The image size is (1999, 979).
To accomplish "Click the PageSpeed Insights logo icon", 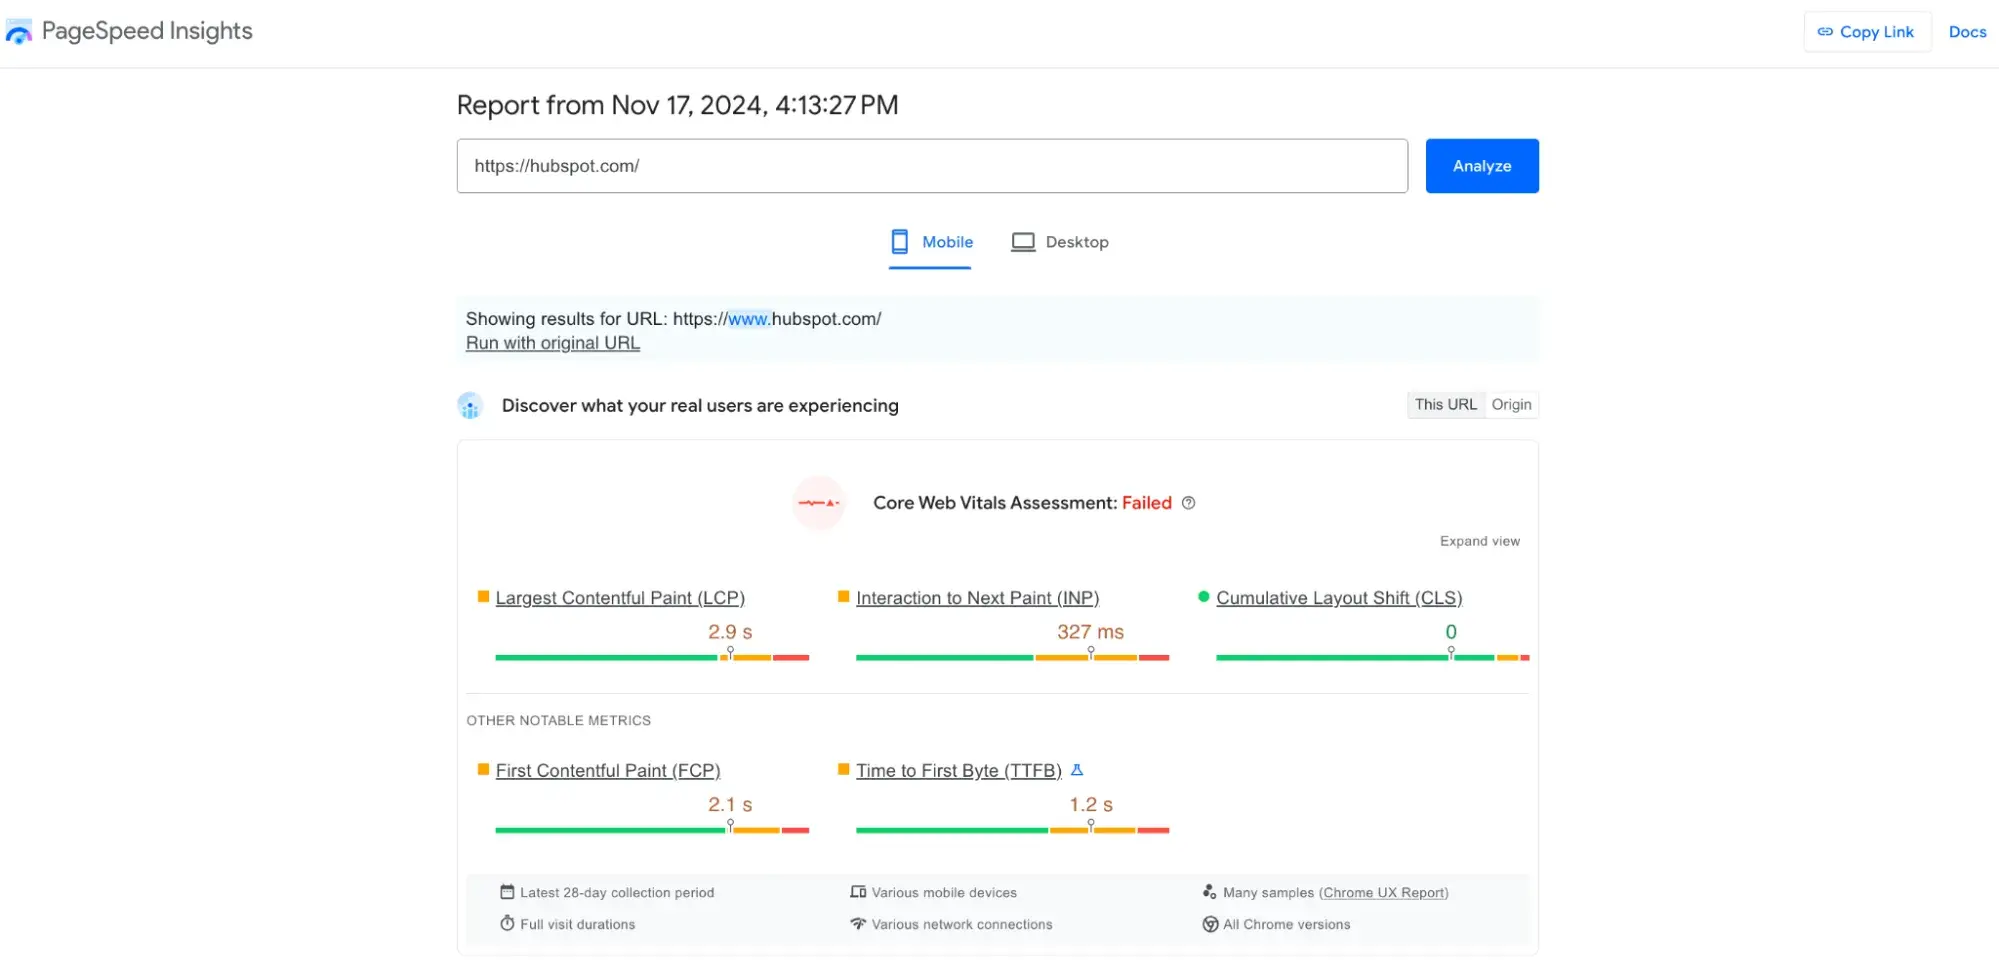I will (x=19, y=32).
